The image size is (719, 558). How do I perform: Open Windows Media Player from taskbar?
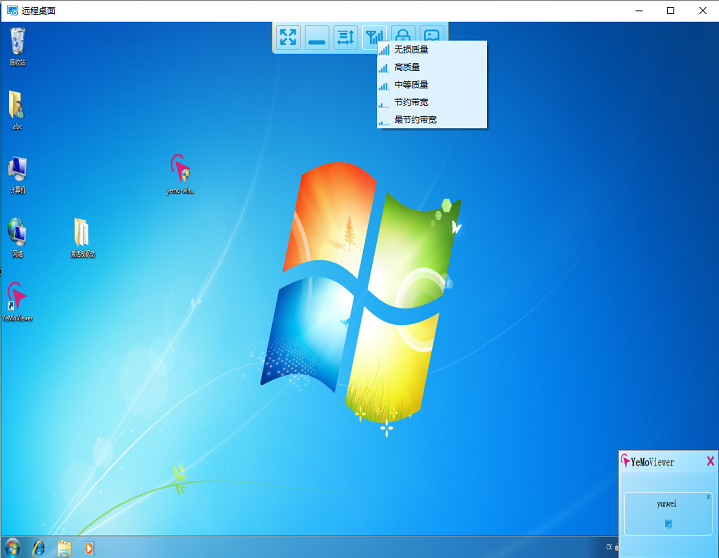pos(89,548)
